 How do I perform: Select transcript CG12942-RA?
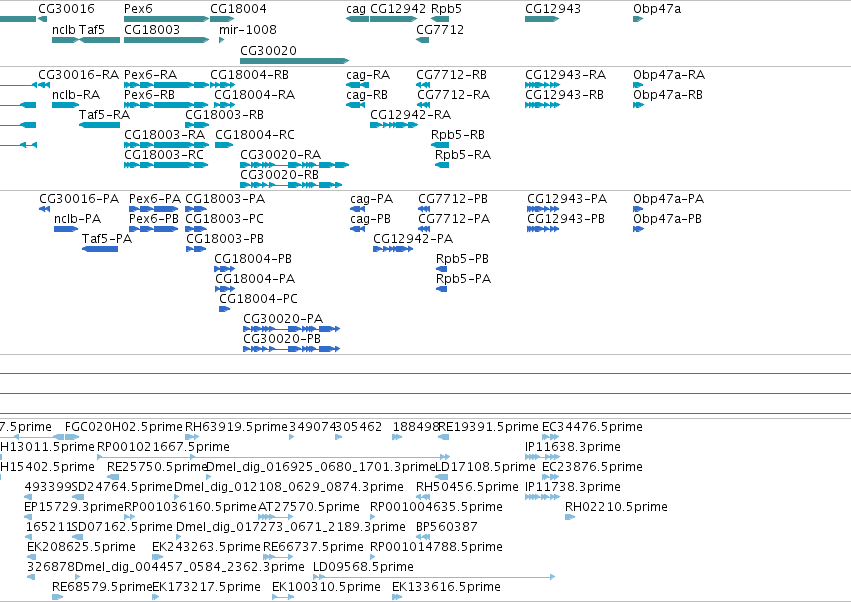pyautogui.click(x=394, y=125)
